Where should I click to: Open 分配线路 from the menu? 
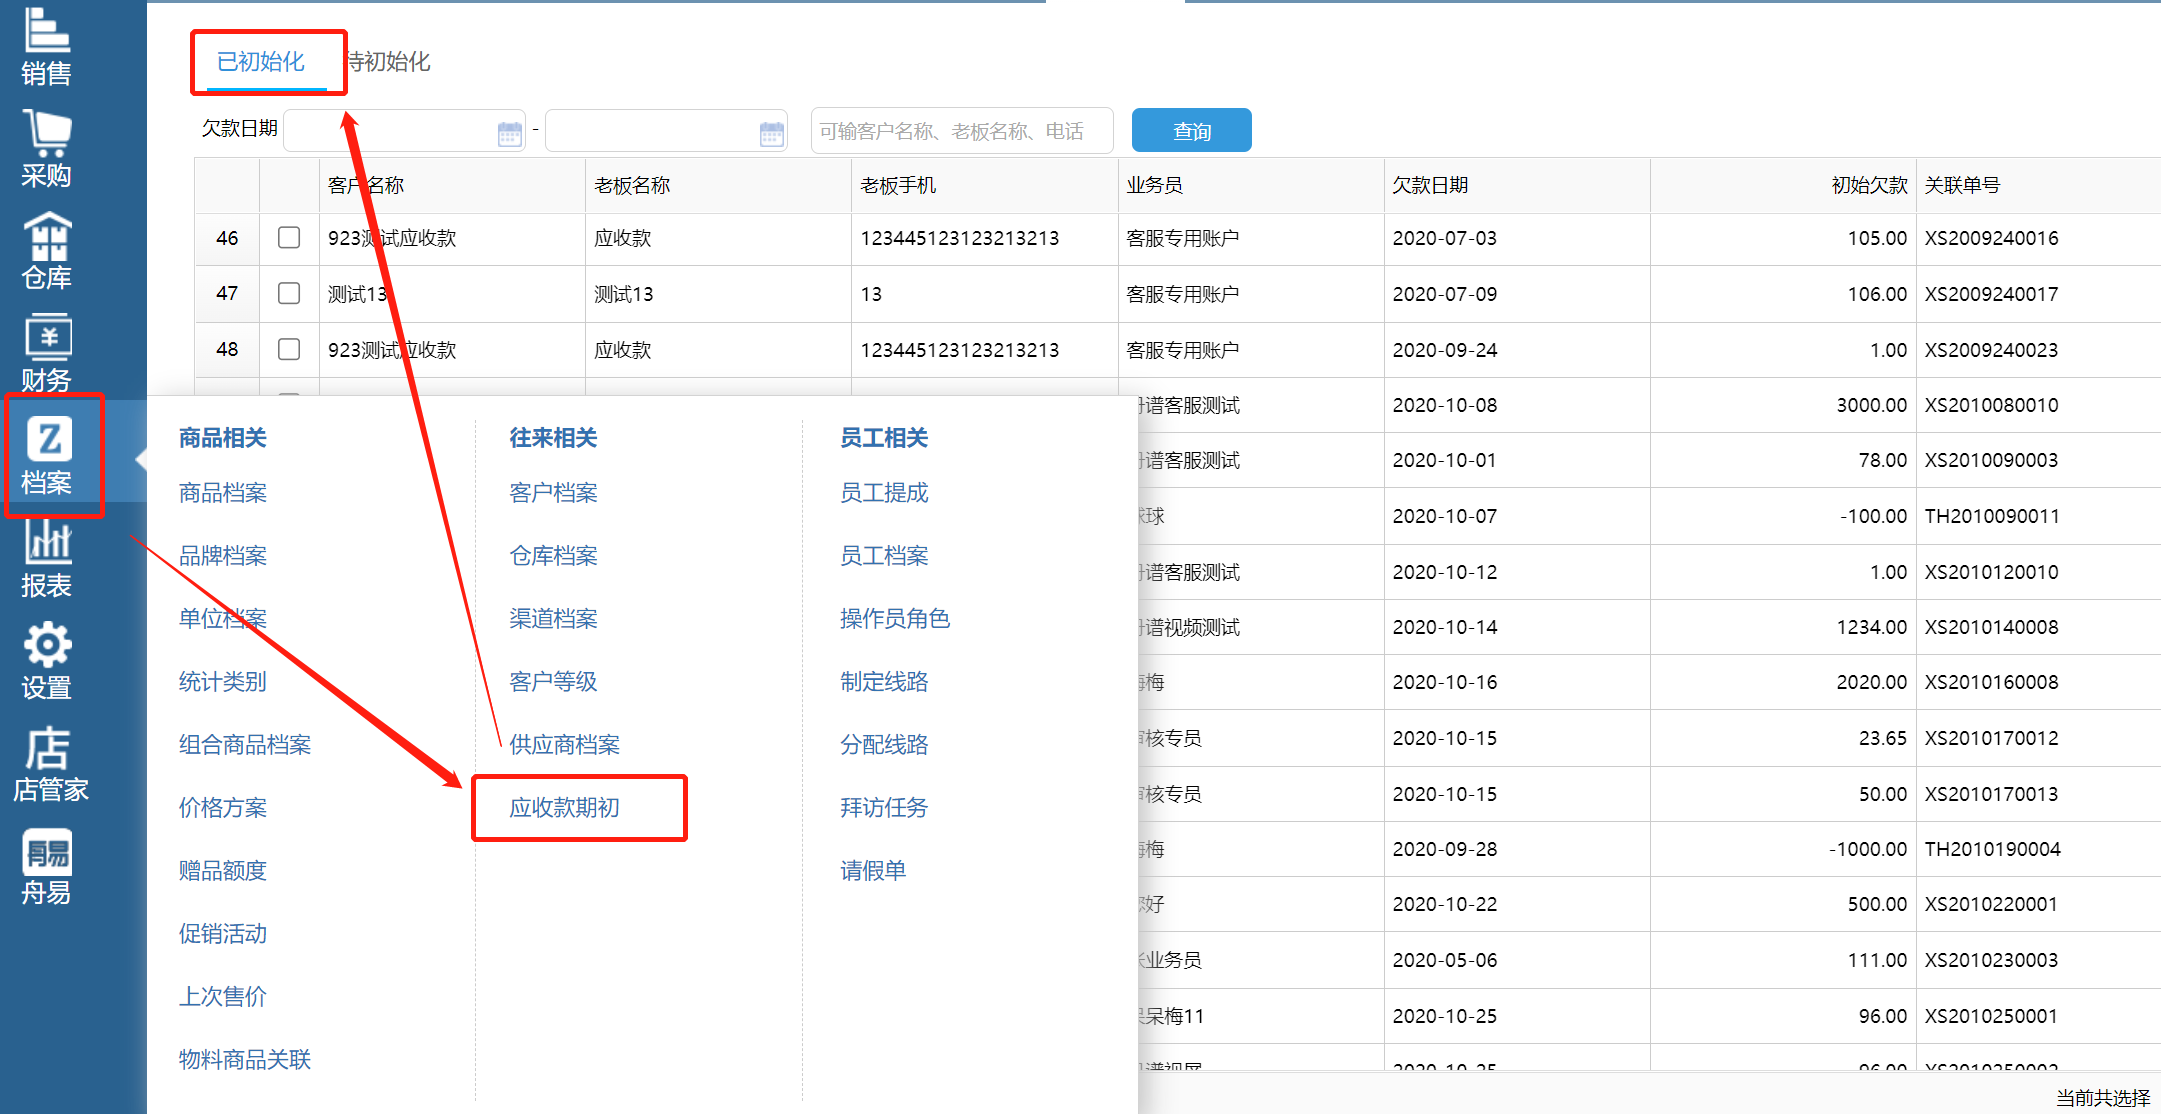click(x=884, y=745)
